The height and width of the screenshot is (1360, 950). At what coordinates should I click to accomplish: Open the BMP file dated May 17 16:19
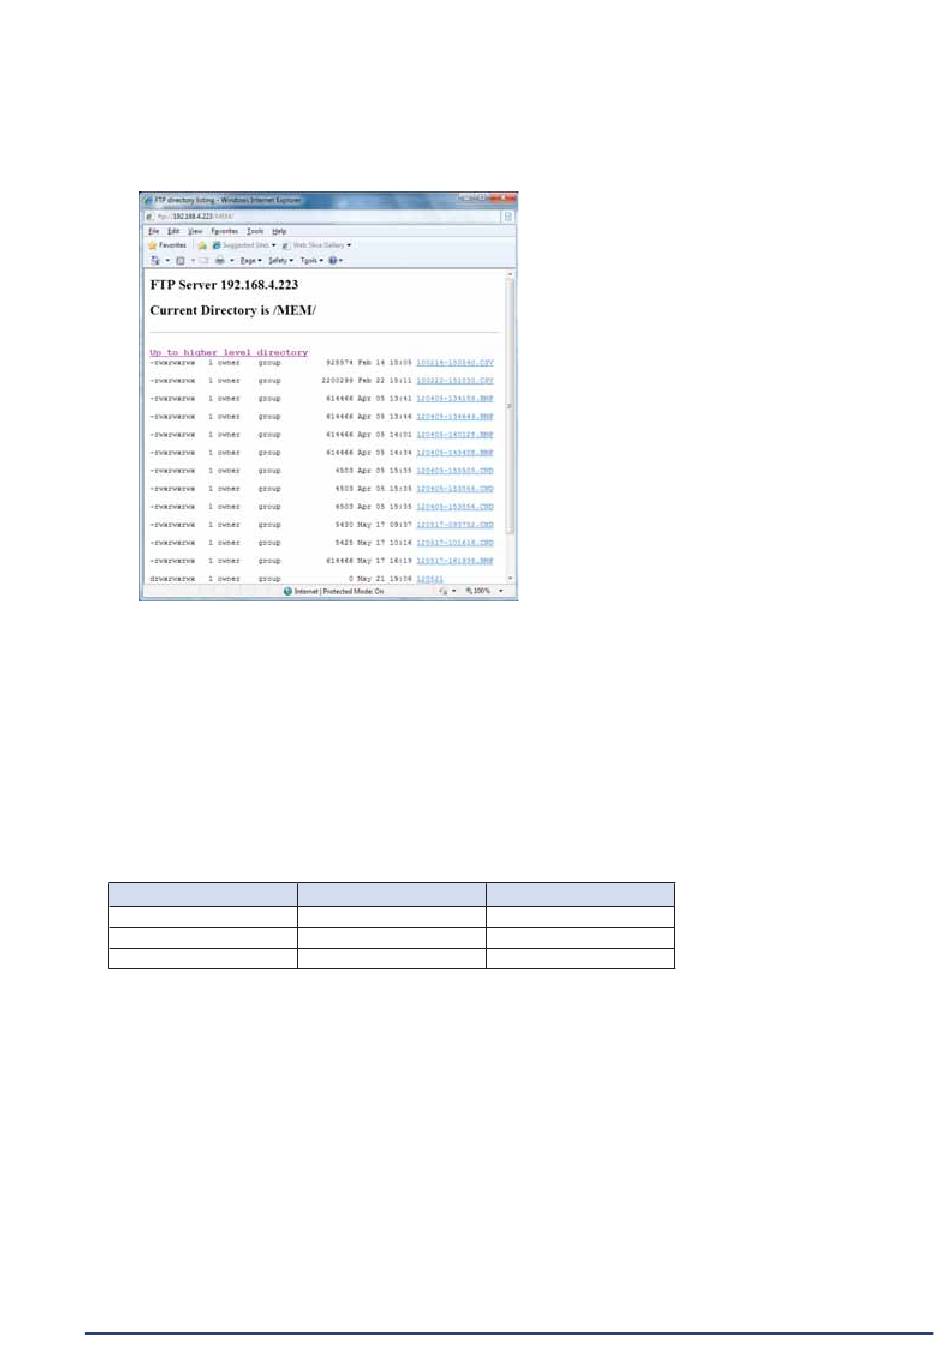(x=455, y=561)
